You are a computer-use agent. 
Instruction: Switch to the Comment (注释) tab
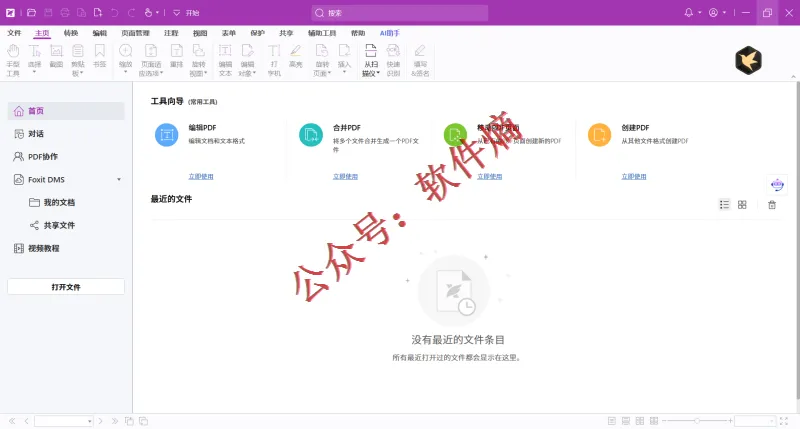pyautogui.click(x=171, y=33)
